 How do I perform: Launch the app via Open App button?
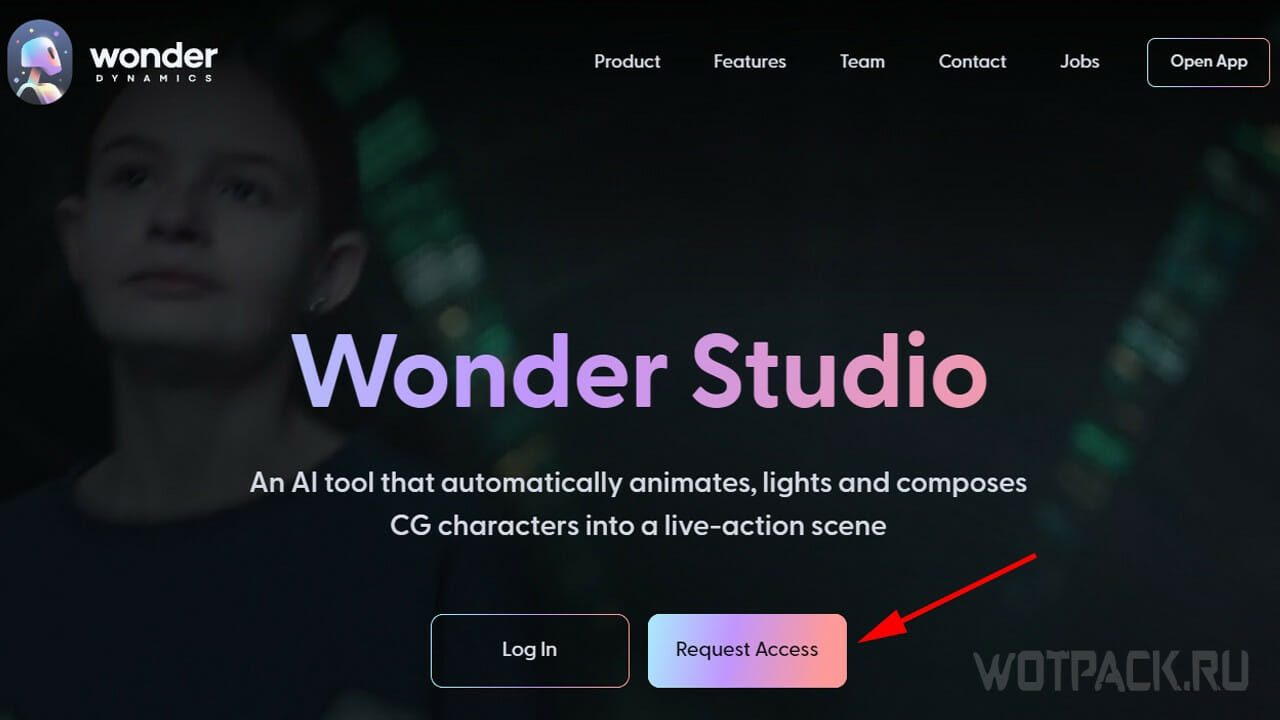point(1209,62)
